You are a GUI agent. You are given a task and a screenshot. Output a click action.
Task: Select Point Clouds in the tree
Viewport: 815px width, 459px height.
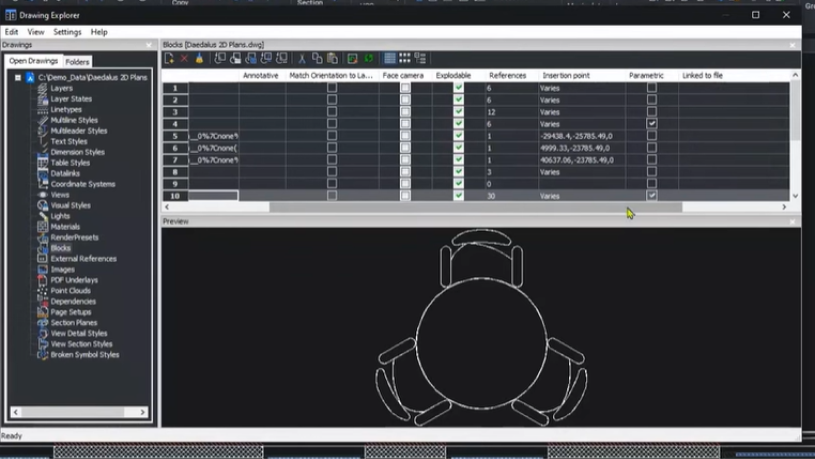pos(70,291)
